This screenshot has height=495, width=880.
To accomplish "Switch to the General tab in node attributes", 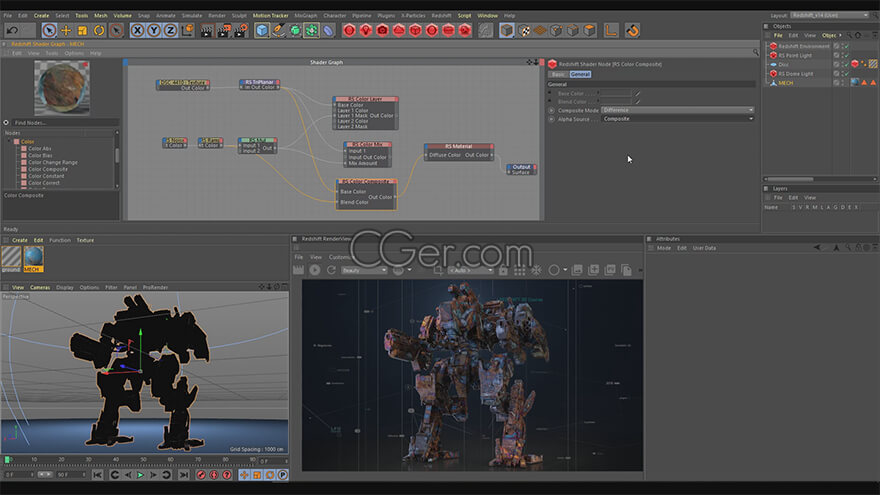I will [x=580, y=74].
